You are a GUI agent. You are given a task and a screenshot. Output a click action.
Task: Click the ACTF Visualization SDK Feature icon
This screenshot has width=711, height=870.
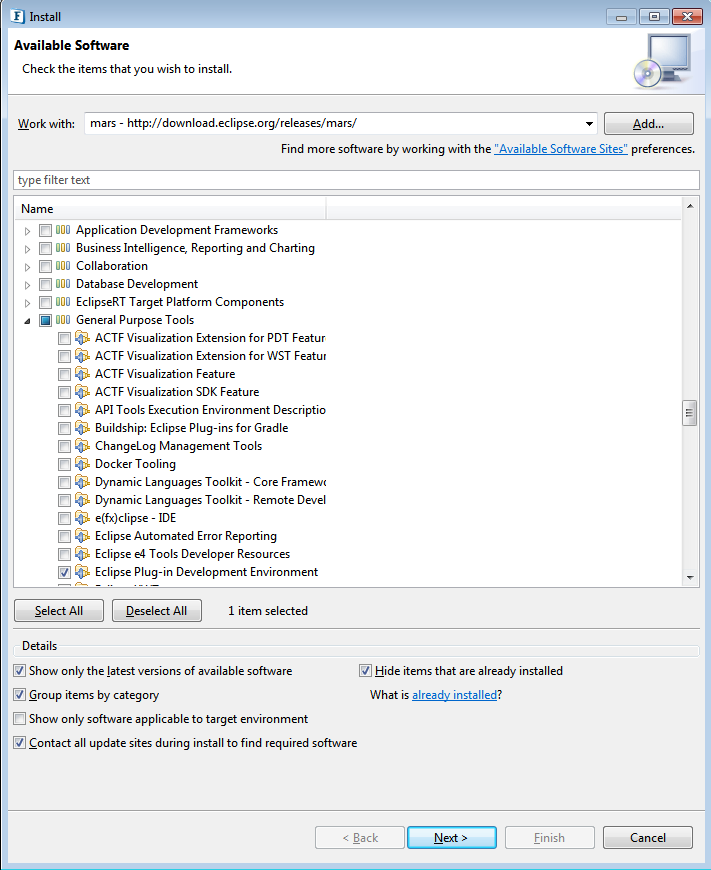point(82,392)
